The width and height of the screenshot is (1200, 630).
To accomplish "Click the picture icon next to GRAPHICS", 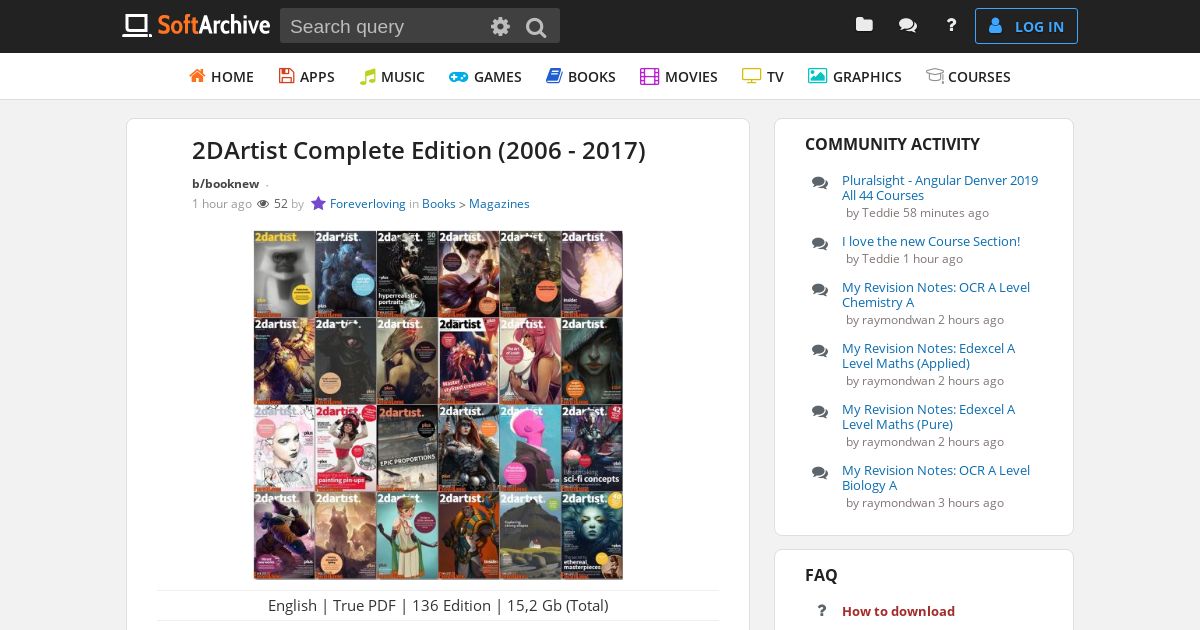I will (x=817, y=76).
